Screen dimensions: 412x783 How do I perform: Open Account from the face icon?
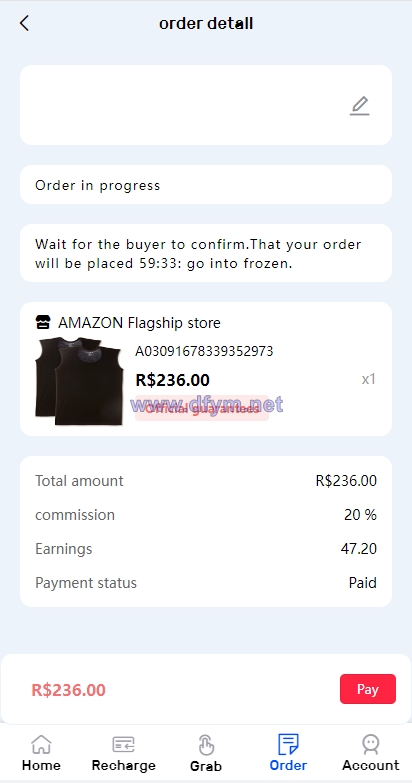(371, 744)
